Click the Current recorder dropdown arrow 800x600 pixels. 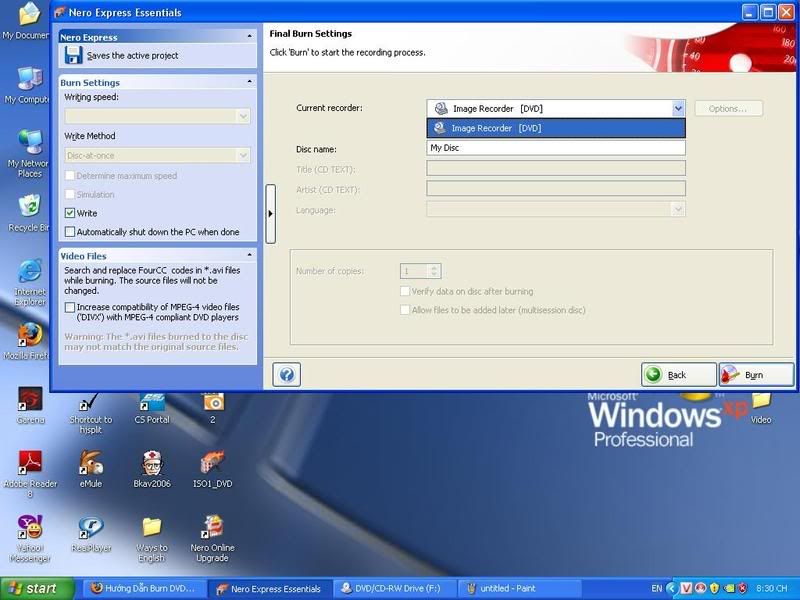click(678, 108)
